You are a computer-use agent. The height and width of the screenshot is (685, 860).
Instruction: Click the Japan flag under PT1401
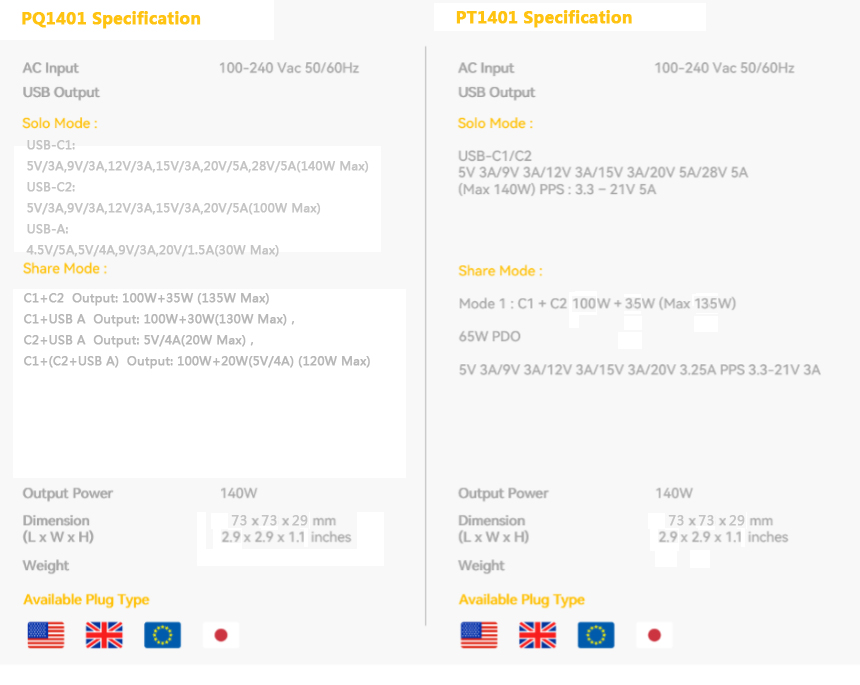click(x=654, y=635)
